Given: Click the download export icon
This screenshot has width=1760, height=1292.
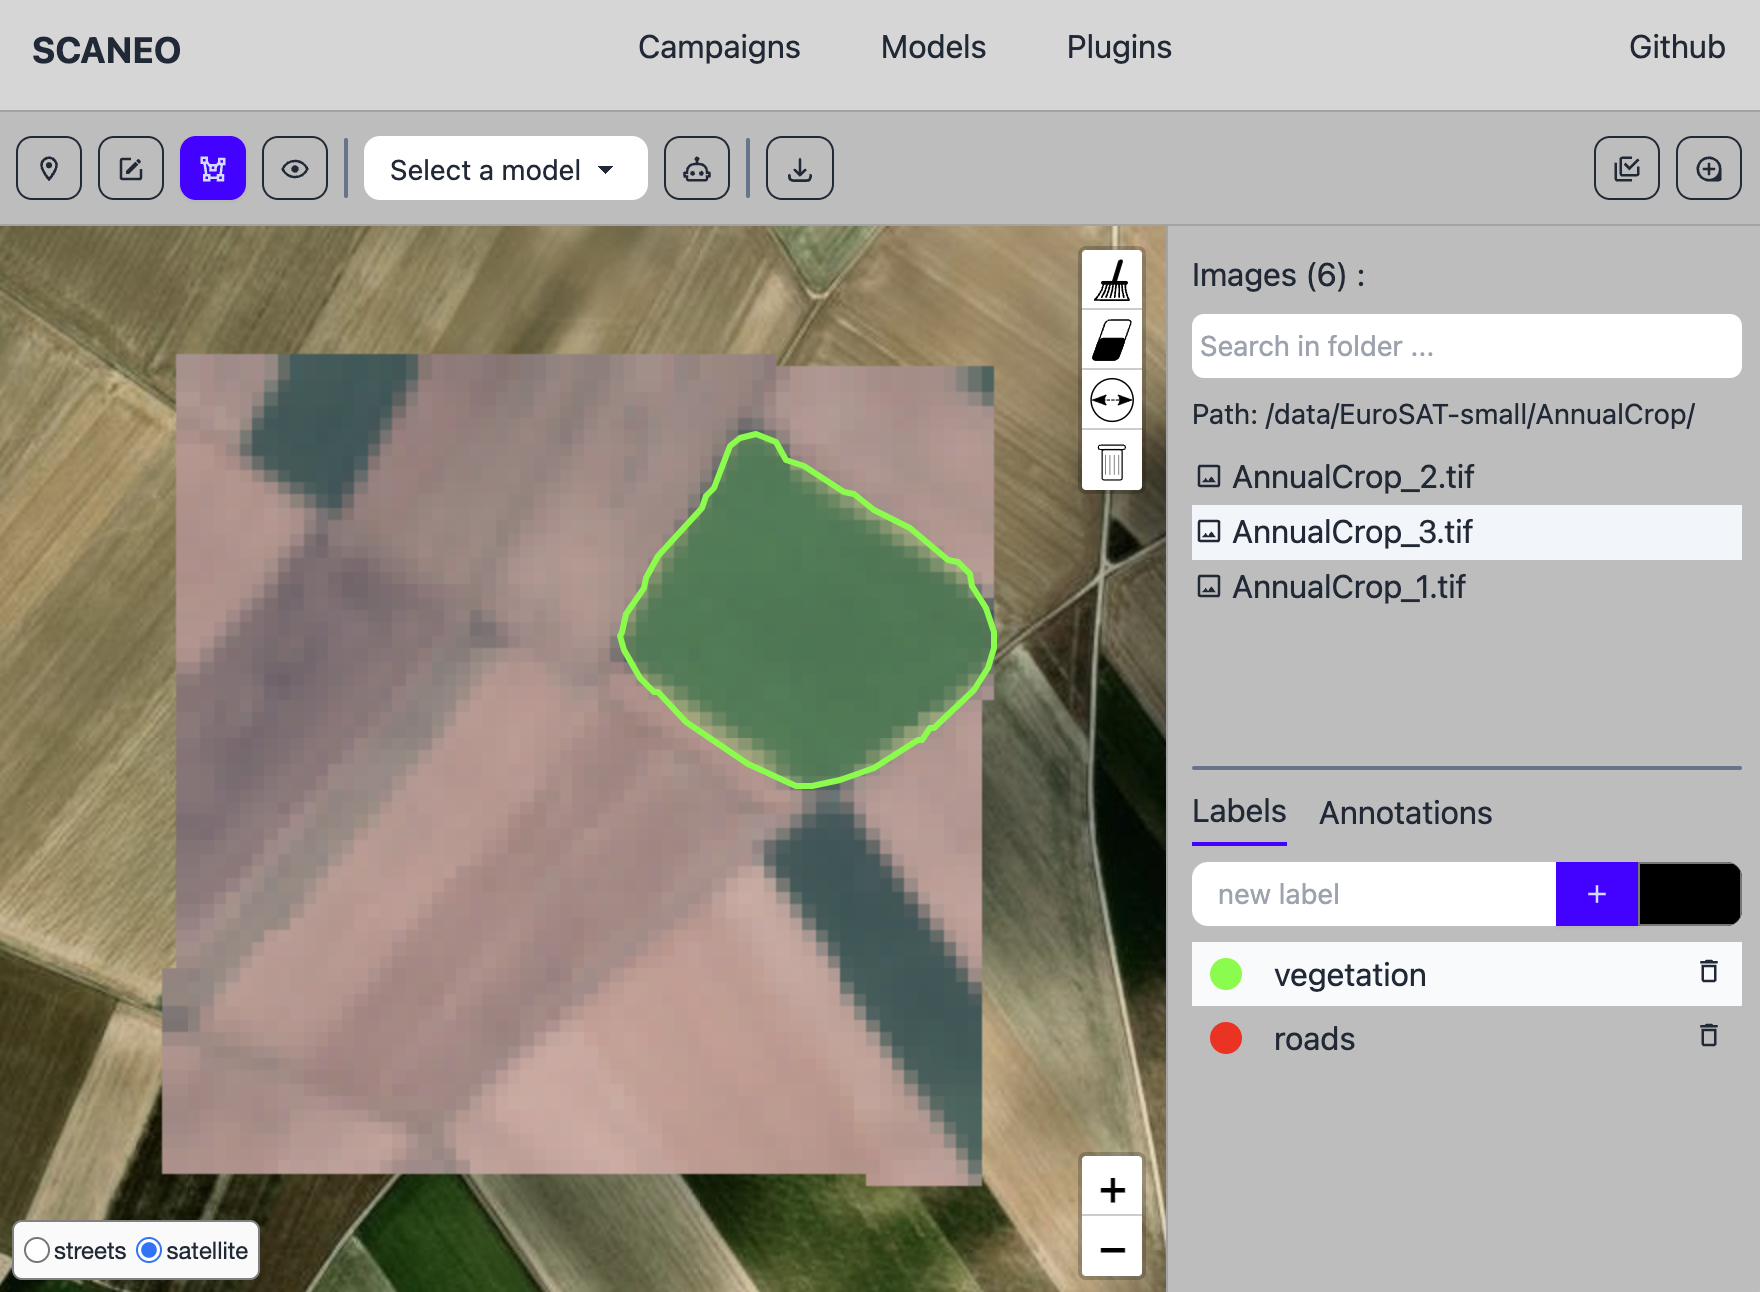Looking at the screenshot, I should pyautogui.click(x=799, y=169).
